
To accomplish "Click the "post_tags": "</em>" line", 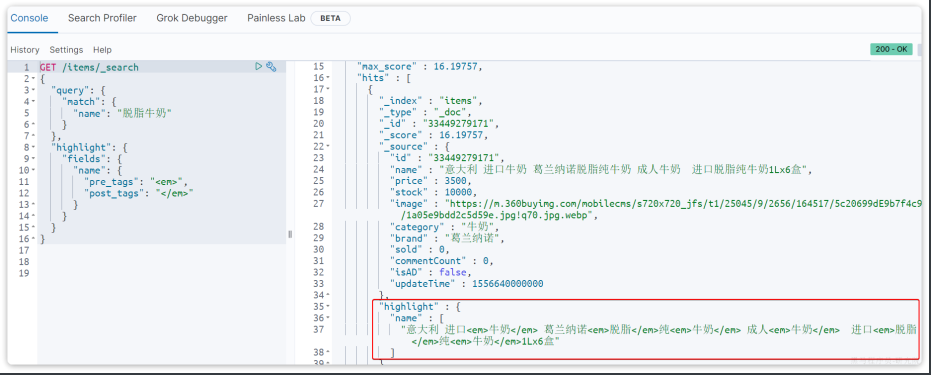I will (x=140, y=193).
